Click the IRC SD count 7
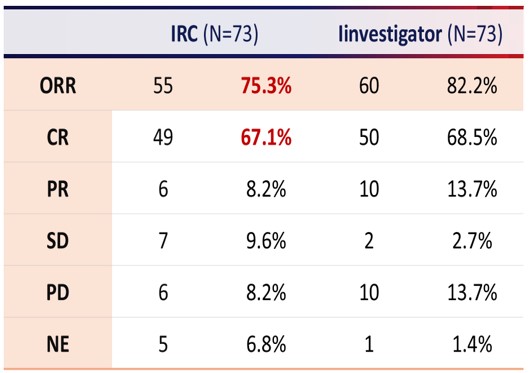This screenshot has height=373, width=529. point(163,241)
